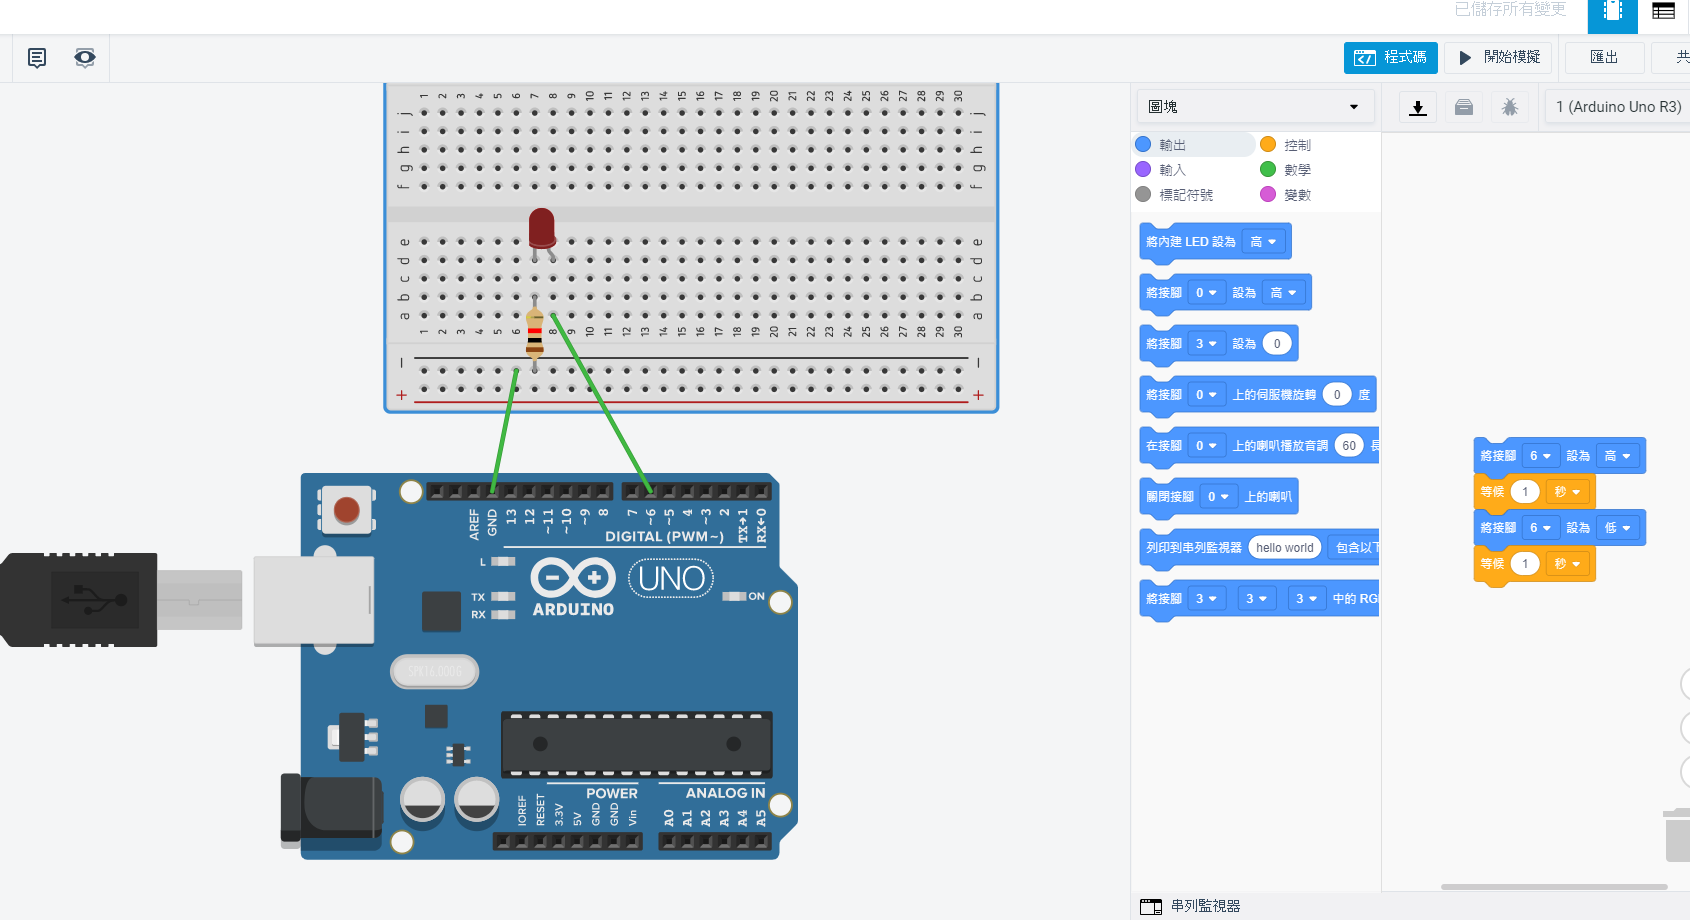Click the debugger bug icon
This screenshot has width=1690, height=920.
point(1509,107)
